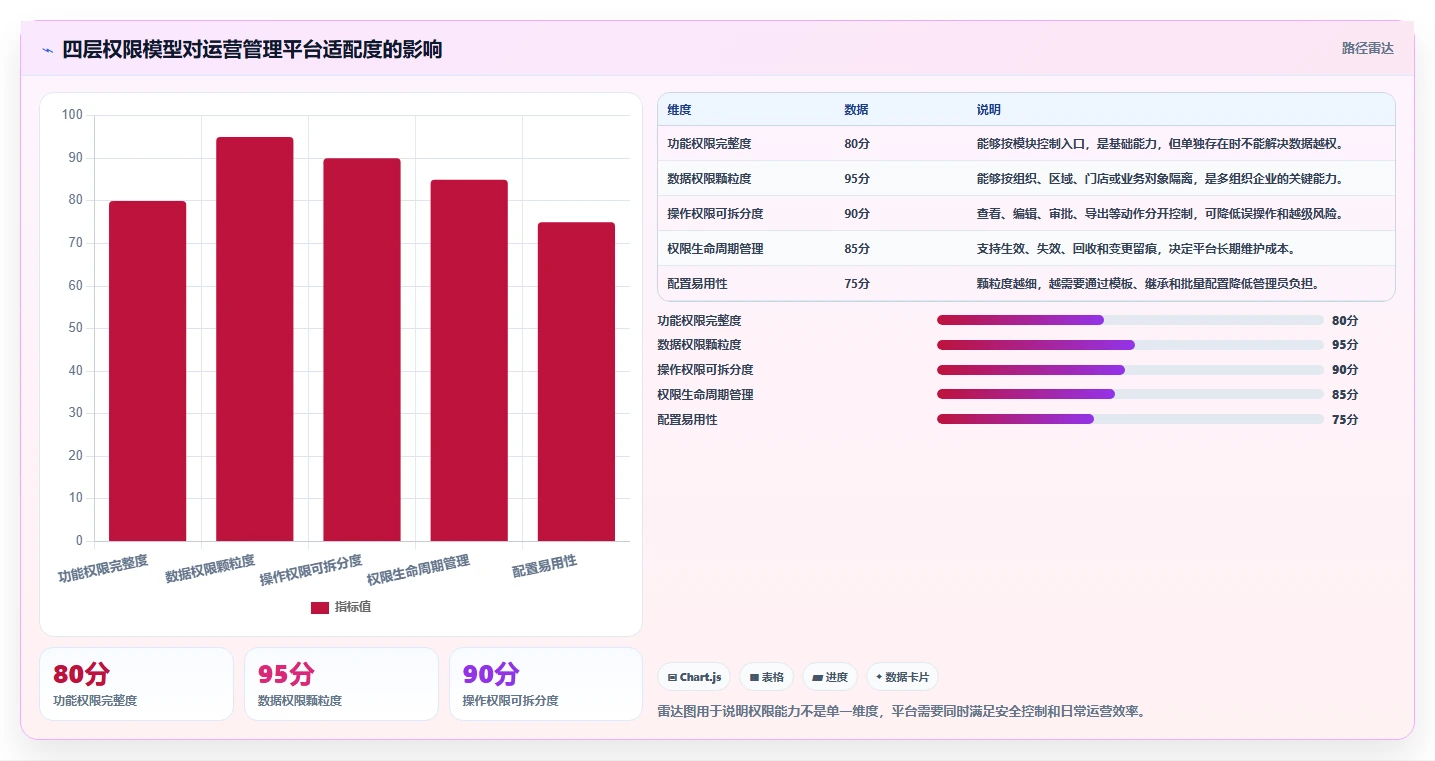Click the icon in the 数据卡片 chip
This screenshot has width=1435, height=761.
click(879, 677)
